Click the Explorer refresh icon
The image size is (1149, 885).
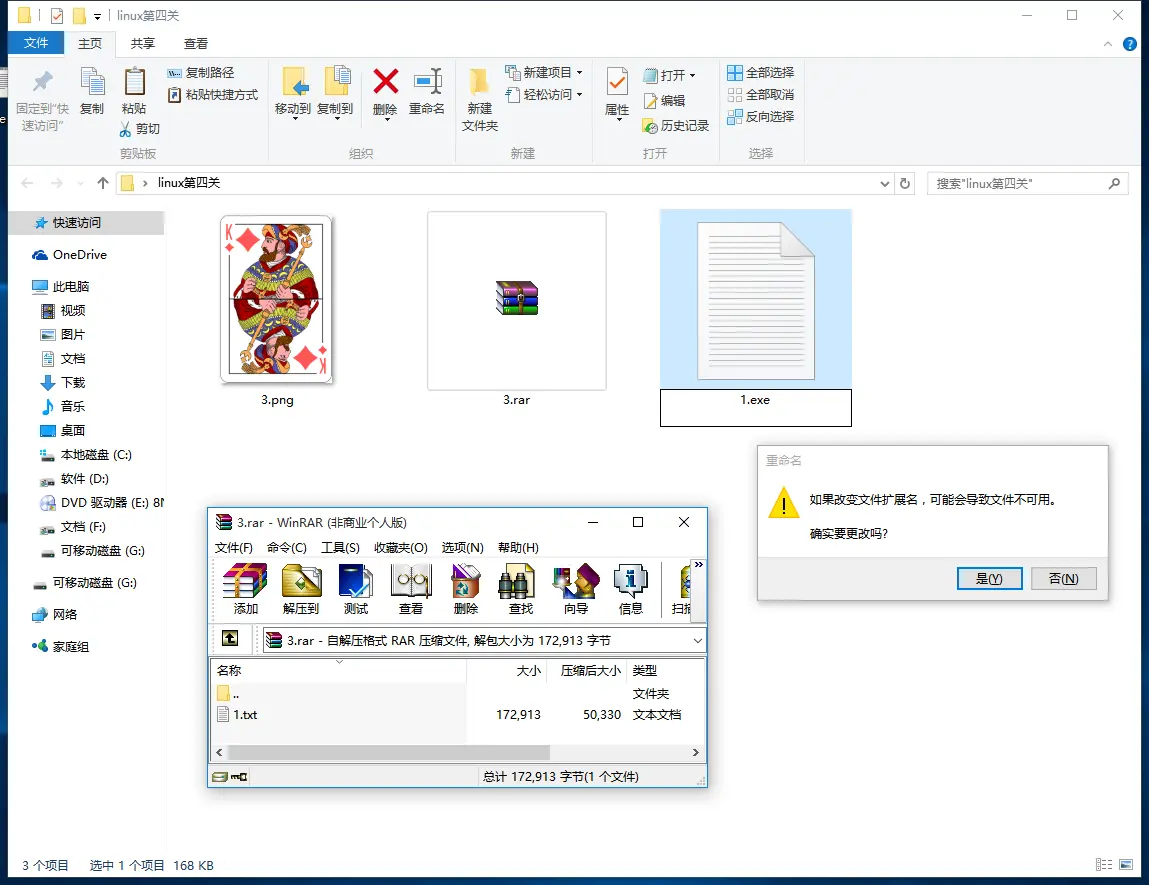(x=905, y=183)
